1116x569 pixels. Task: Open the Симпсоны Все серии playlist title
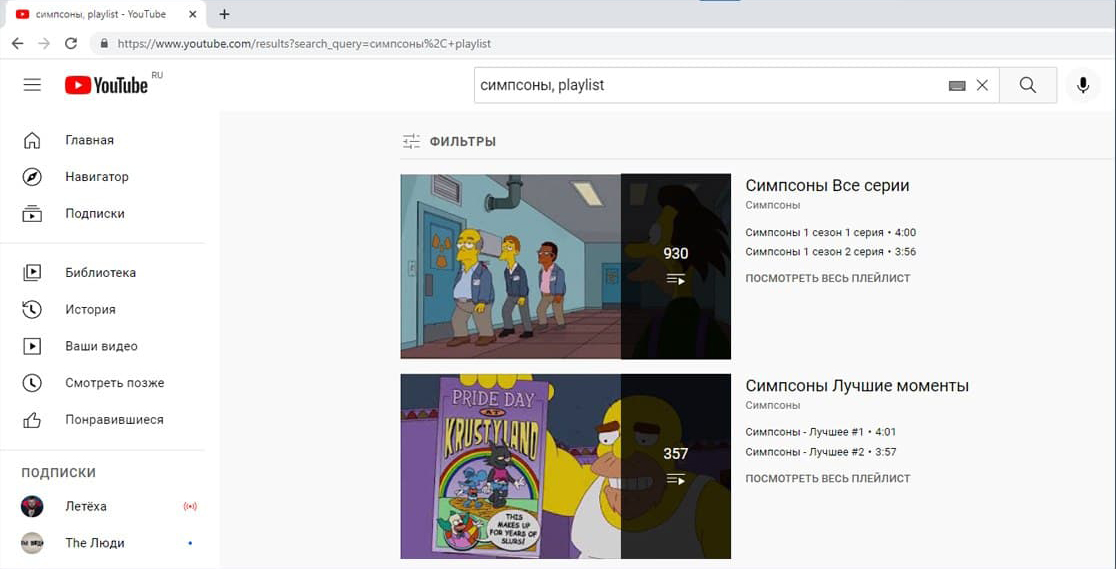(827, 186)
